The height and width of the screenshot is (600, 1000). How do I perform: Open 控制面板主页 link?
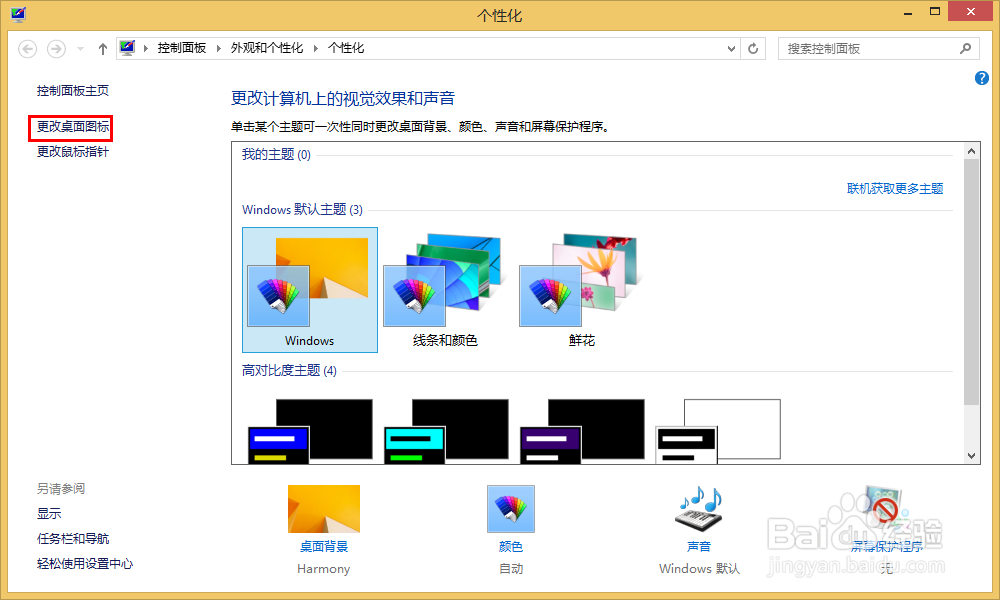tap(73, 91)
